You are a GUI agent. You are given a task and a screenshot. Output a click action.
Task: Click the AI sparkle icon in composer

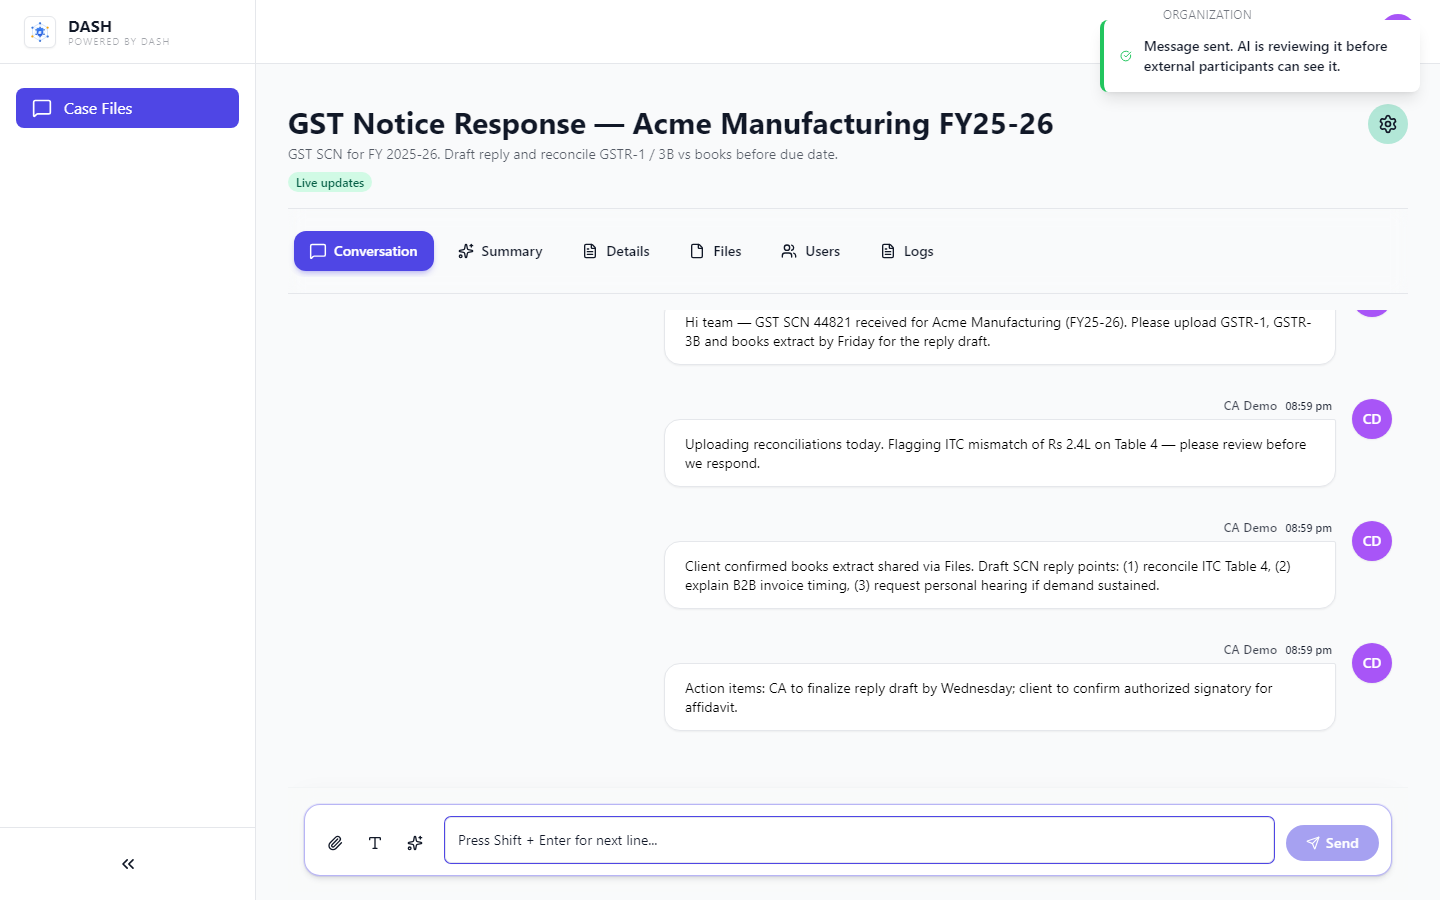pyautogui.click(x=415, y=843)
